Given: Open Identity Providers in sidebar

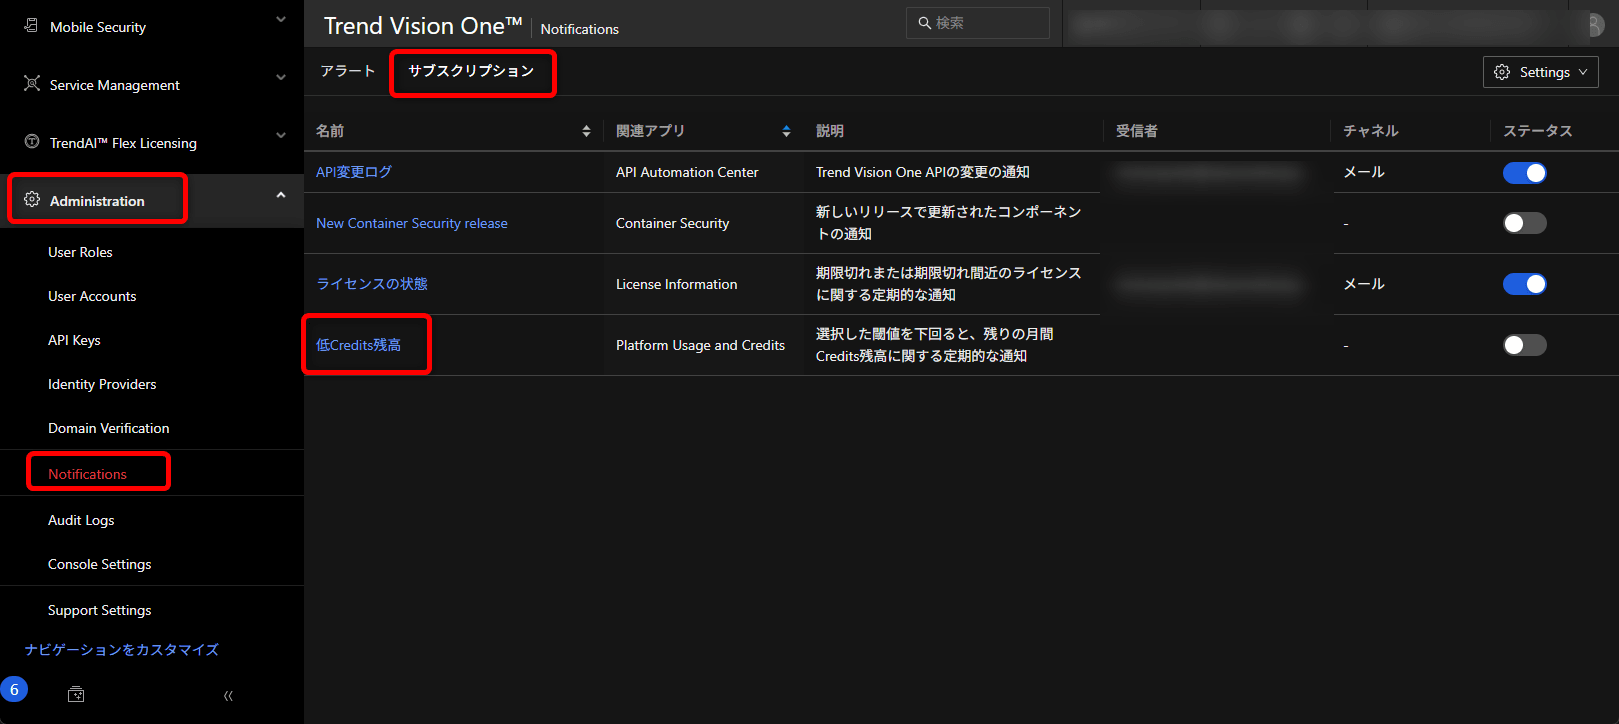Looking at the screenshot, I should pos(102,384).
